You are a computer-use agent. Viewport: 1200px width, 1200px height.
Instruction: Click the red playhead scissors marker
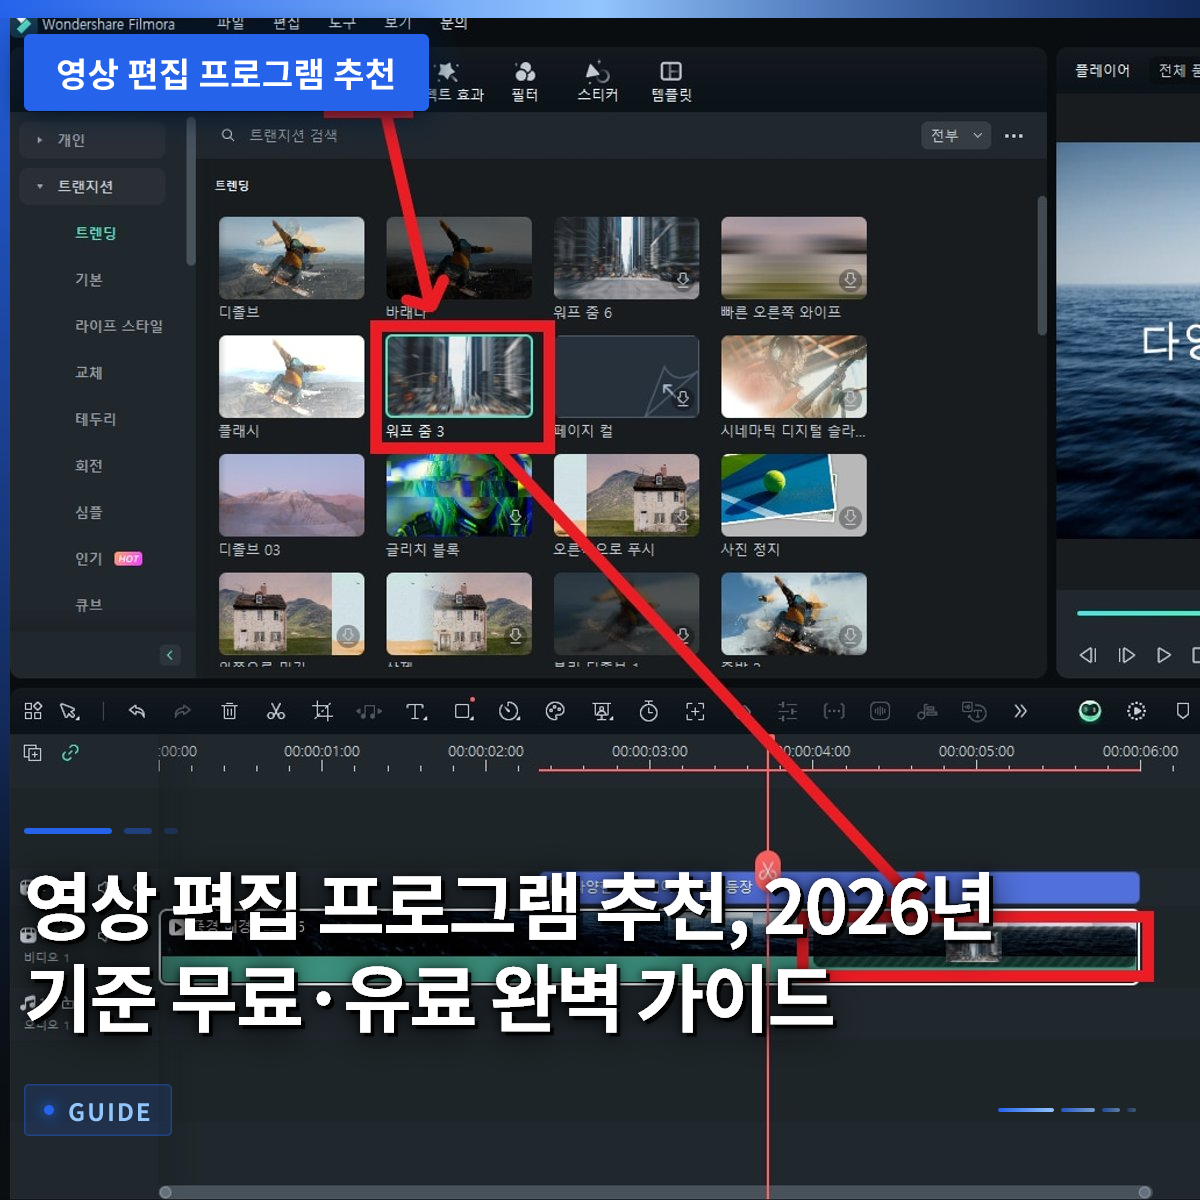767,868
